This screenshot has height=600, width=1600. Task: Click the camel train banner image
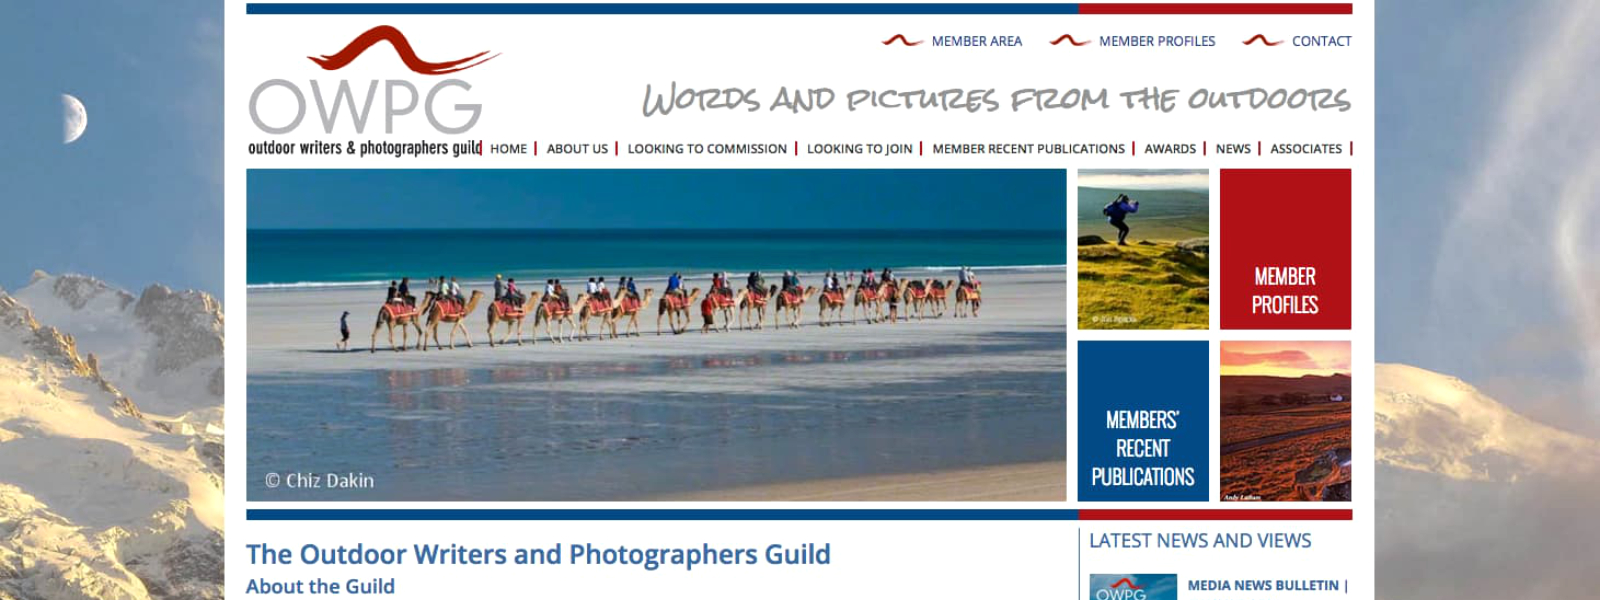[x=656, y=335]
